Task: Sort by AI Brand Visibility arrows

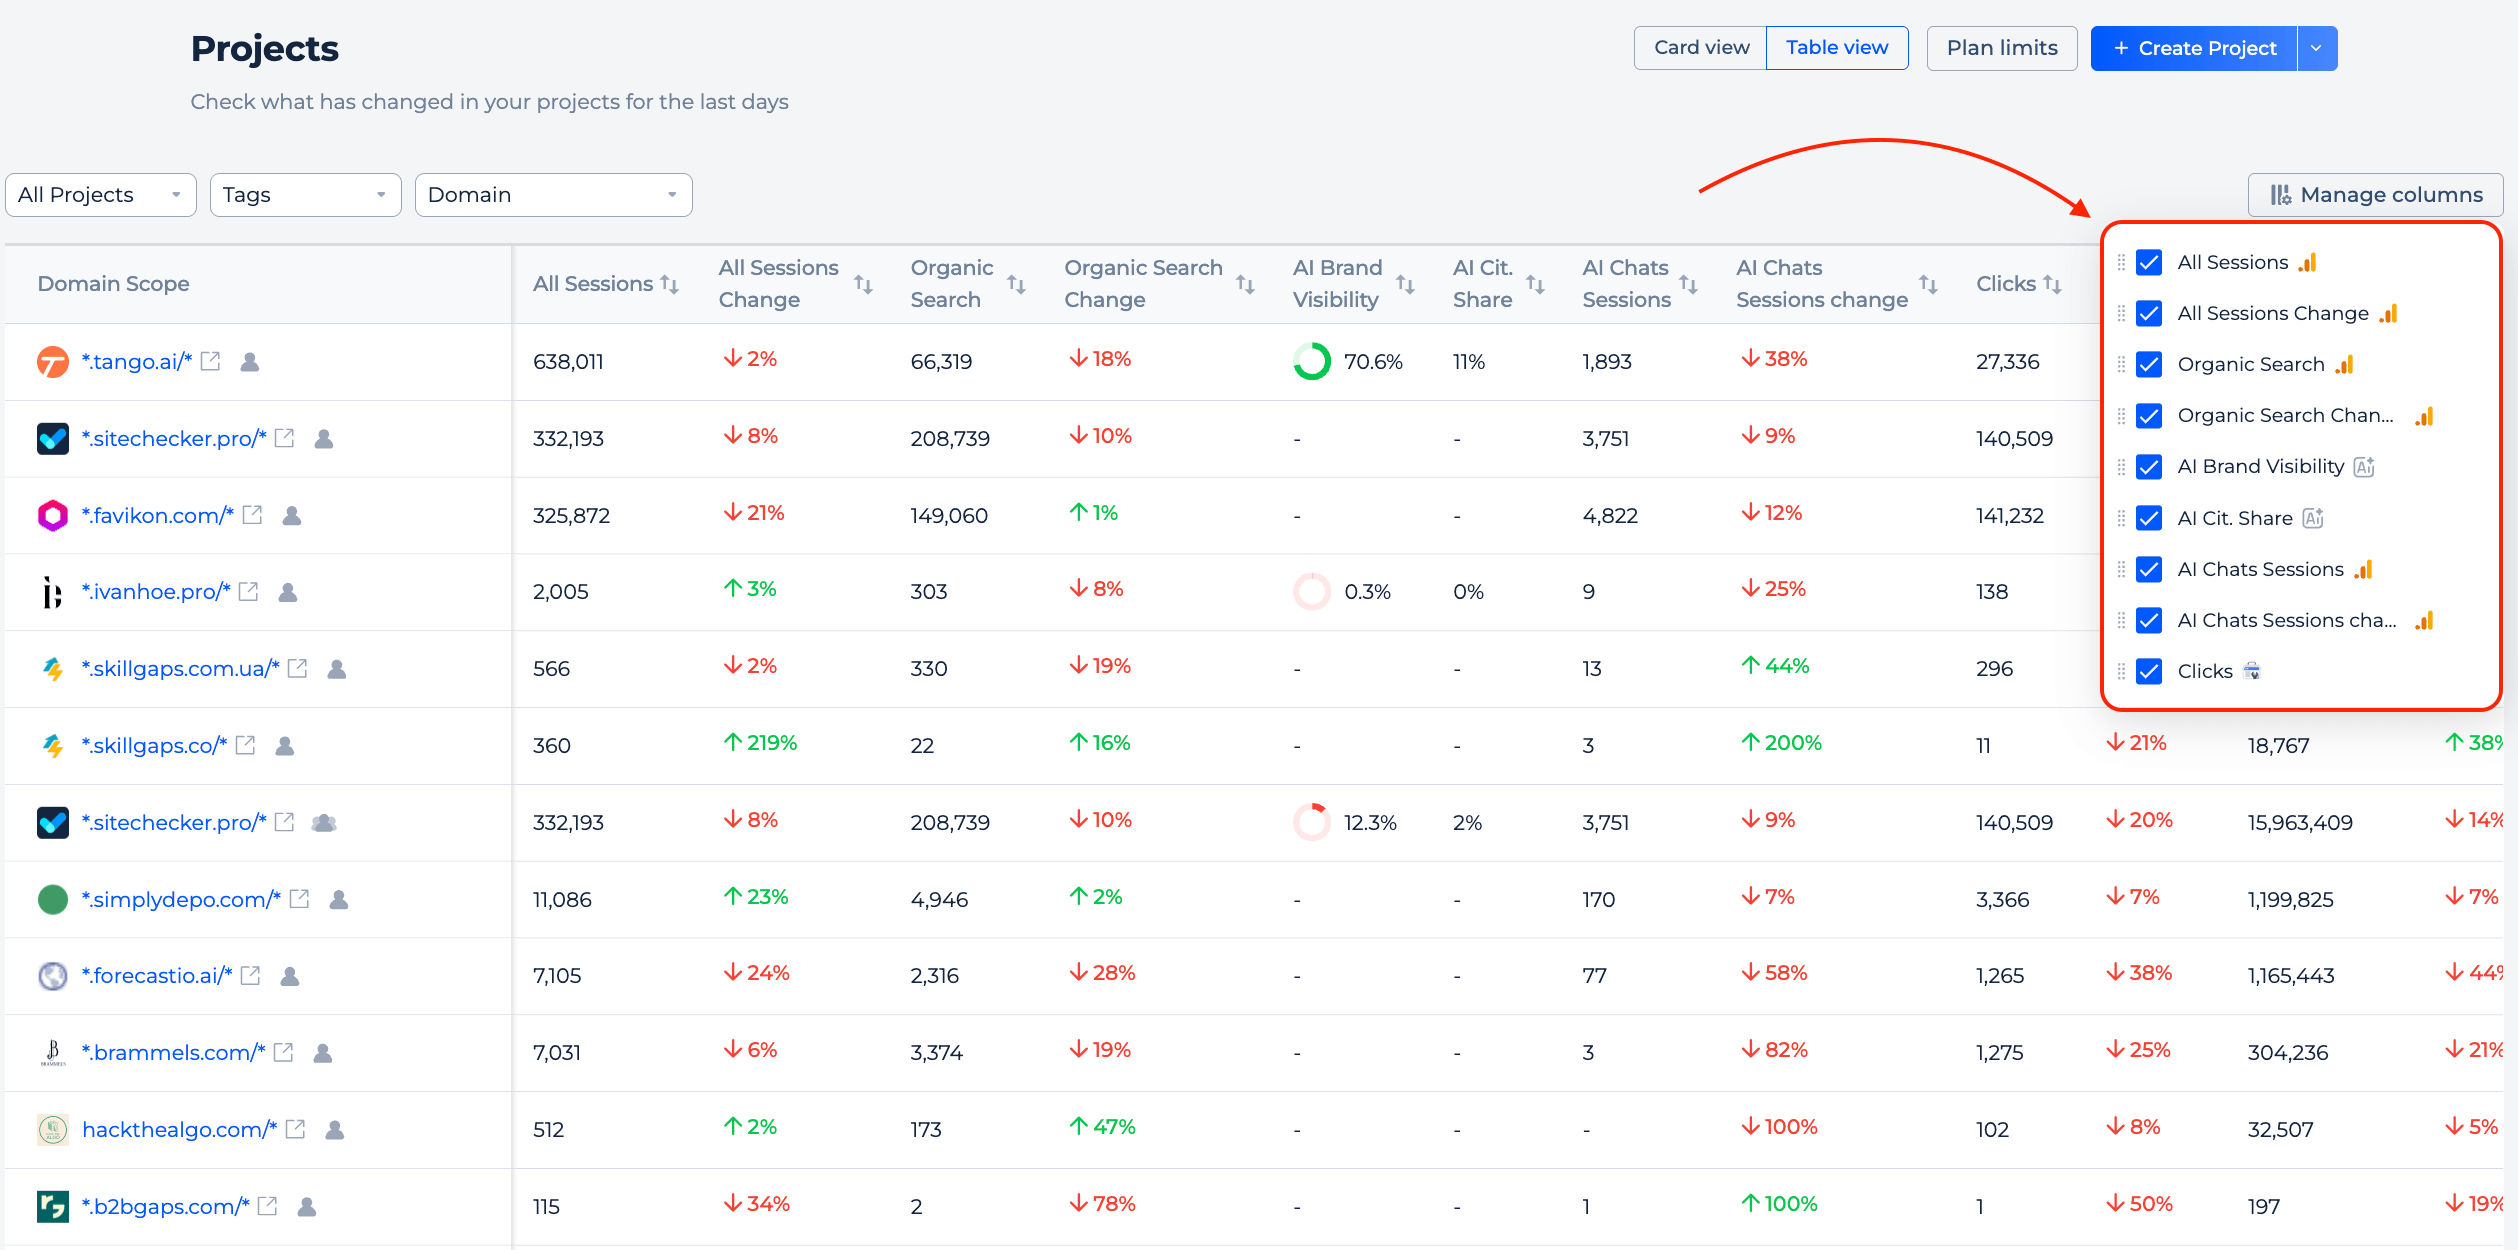Action: coord(1405,284)
